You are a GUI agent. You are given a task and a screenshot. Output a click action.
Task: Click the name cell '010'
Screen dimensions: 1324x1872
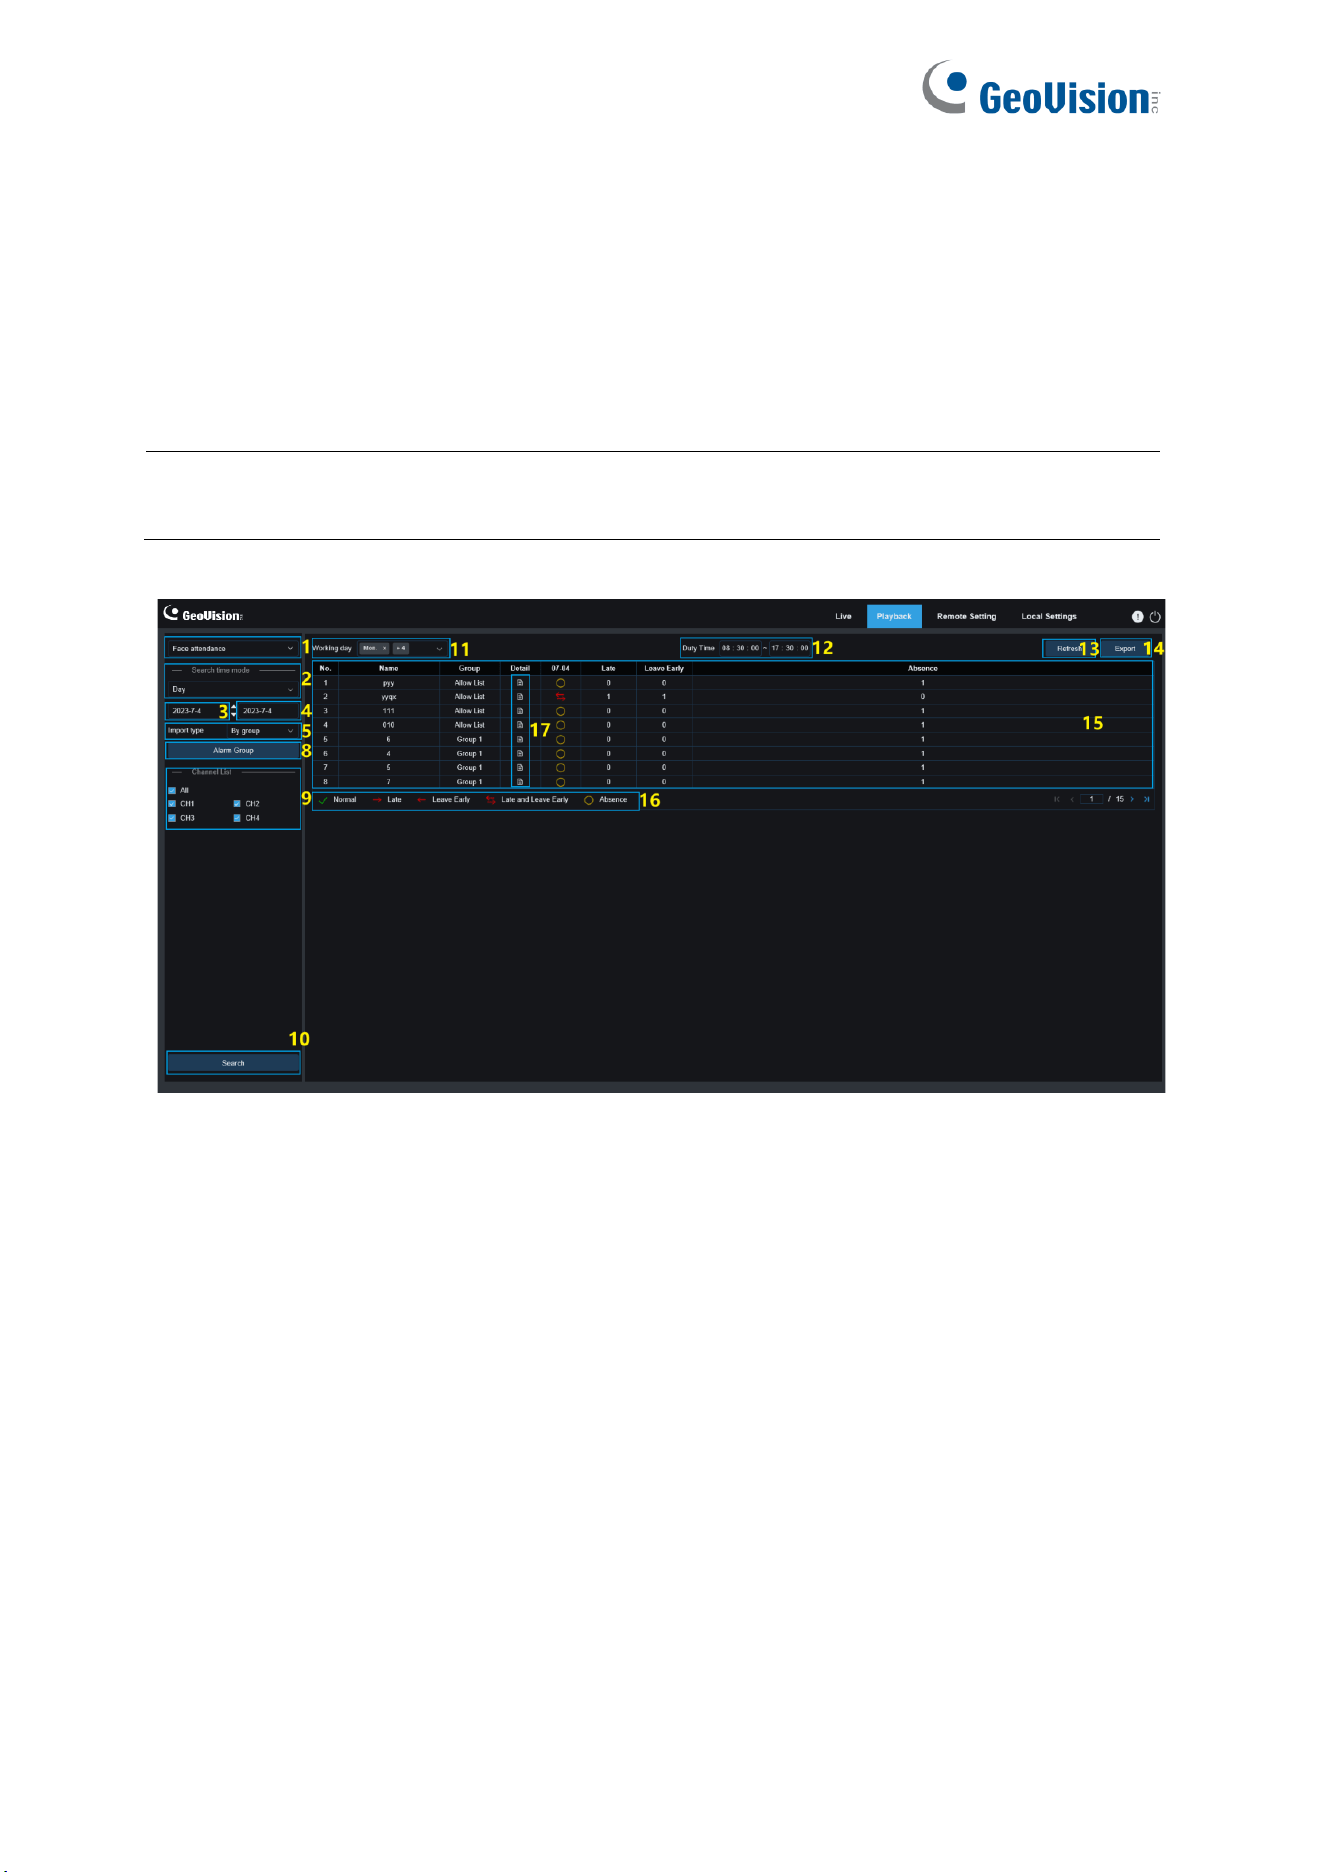(389, 725)
